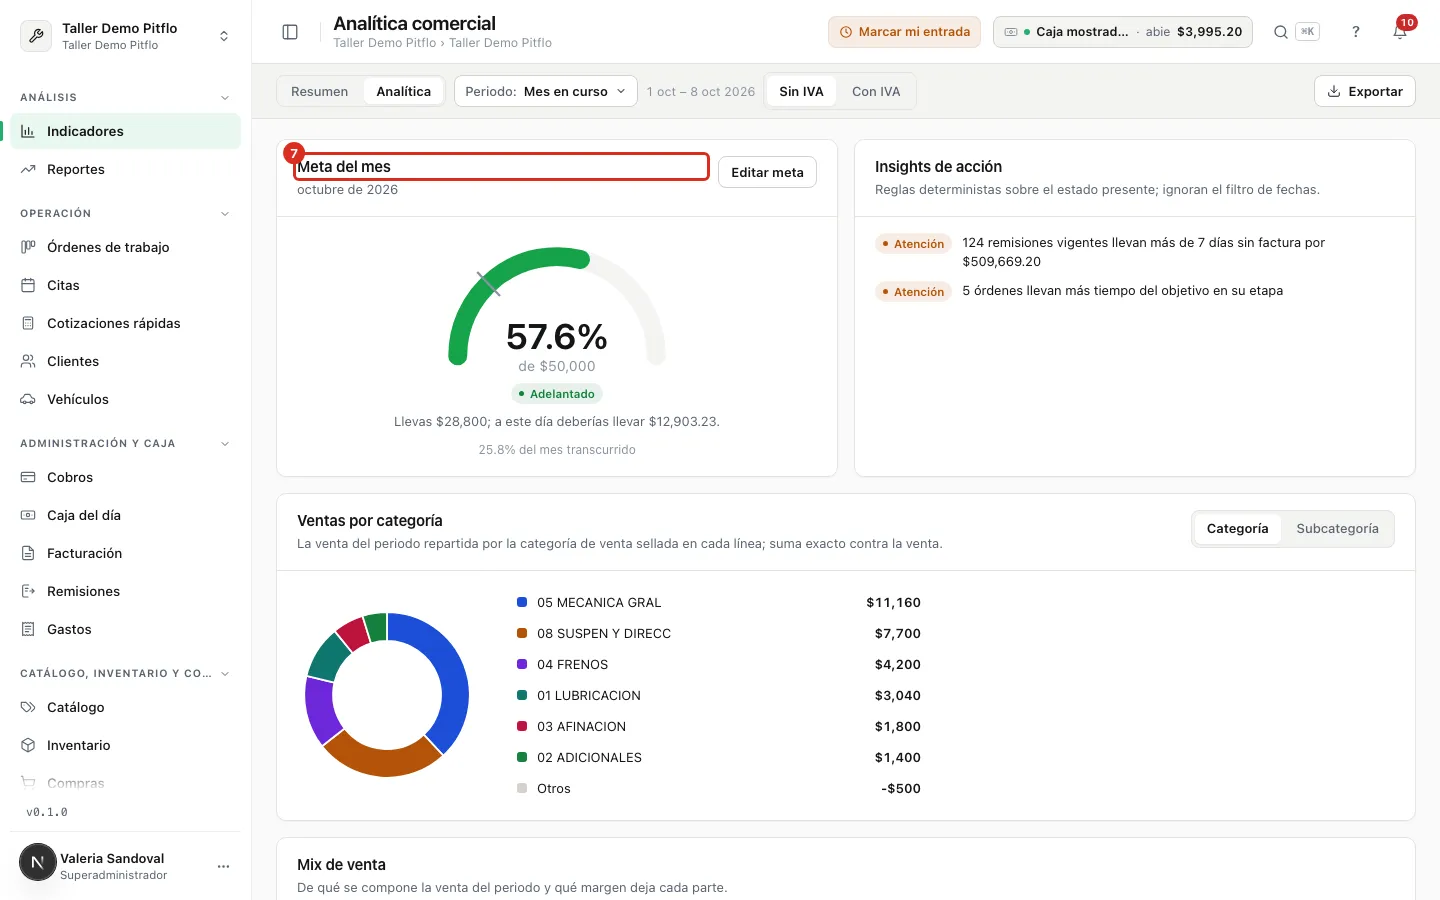This screenshot has width=1440, height=900.
Task: Open Órdenes de trabajo in the sidebar
Action: [125, 247]
